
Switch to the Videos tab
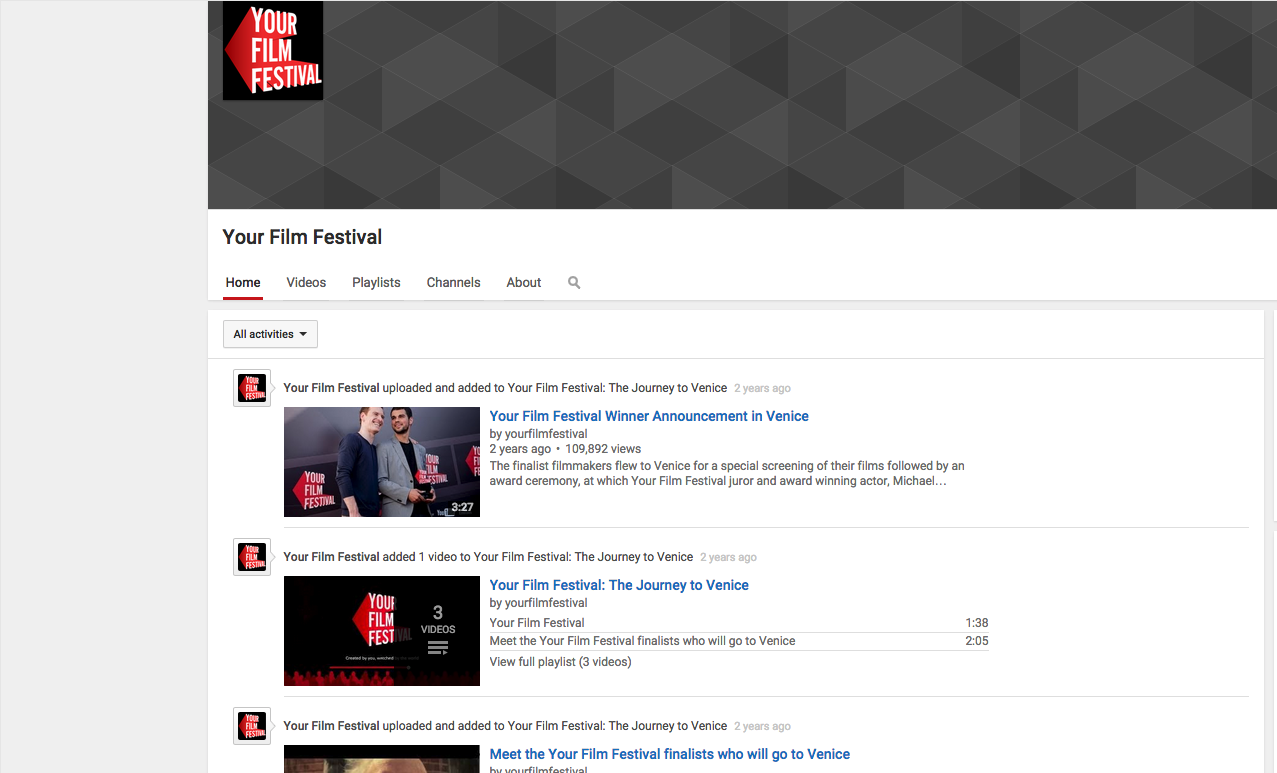pos(306,283)
